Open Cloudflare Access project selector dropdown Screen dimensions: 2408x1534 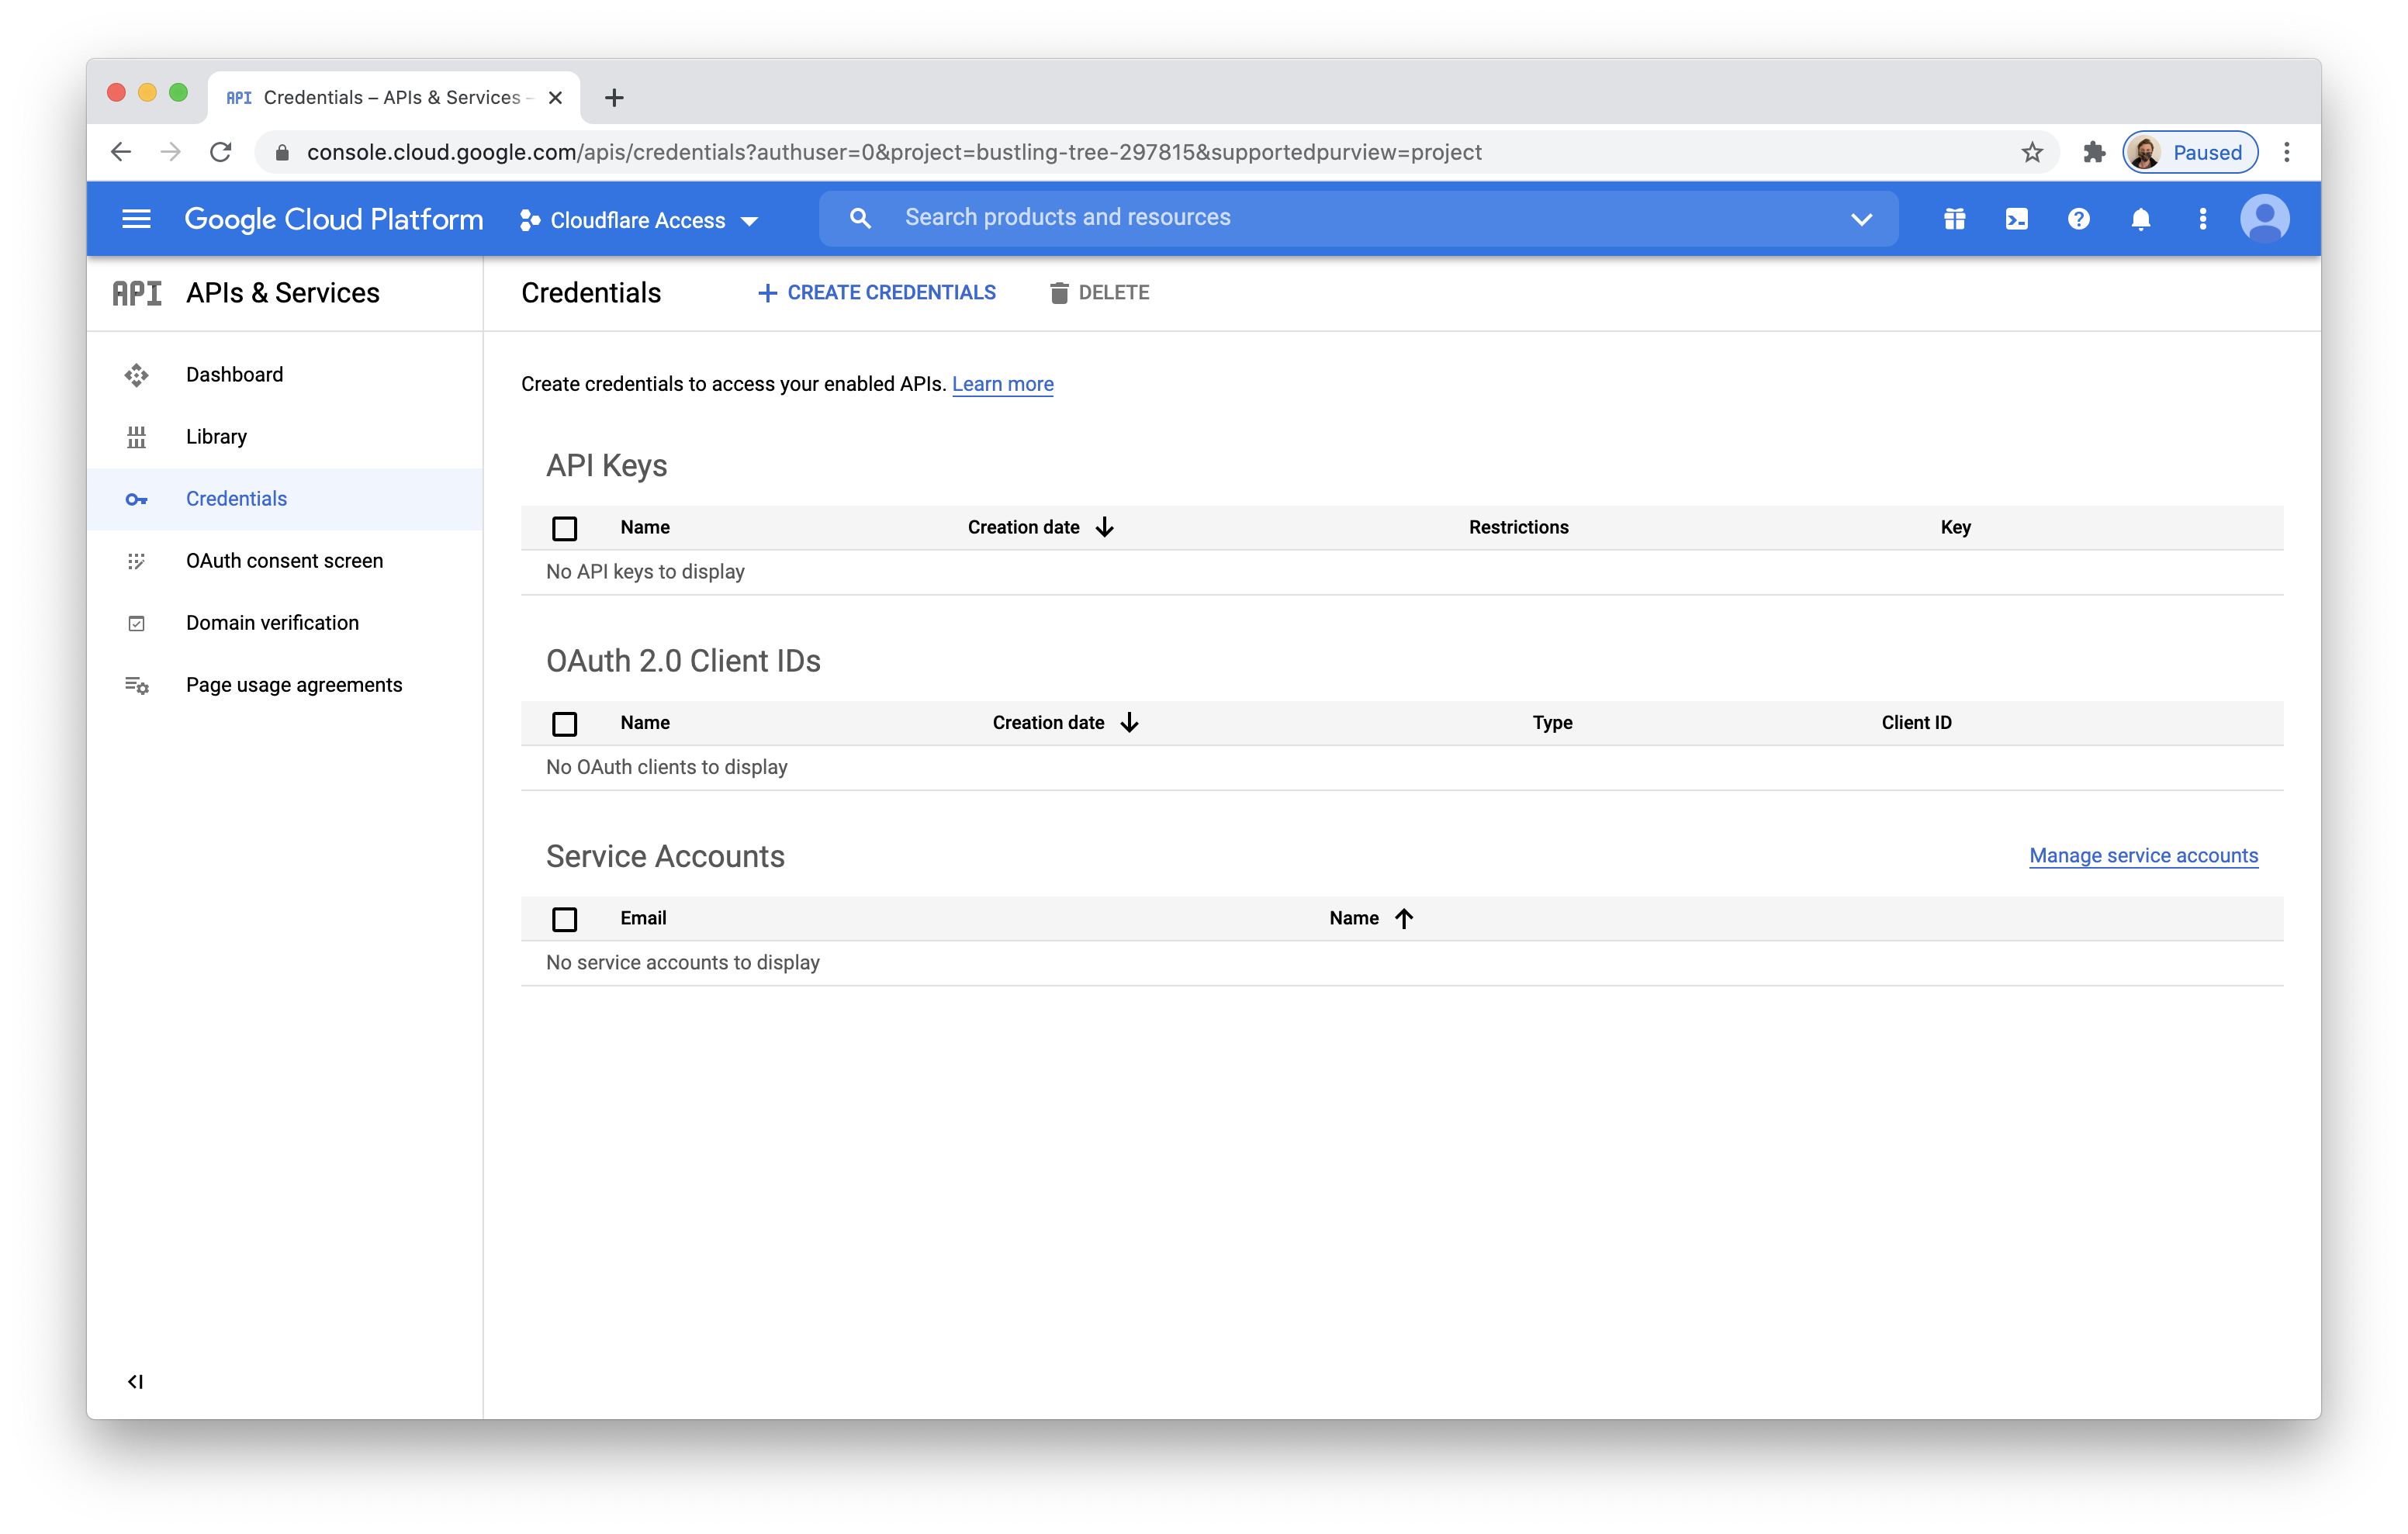(x=640, y=220)
